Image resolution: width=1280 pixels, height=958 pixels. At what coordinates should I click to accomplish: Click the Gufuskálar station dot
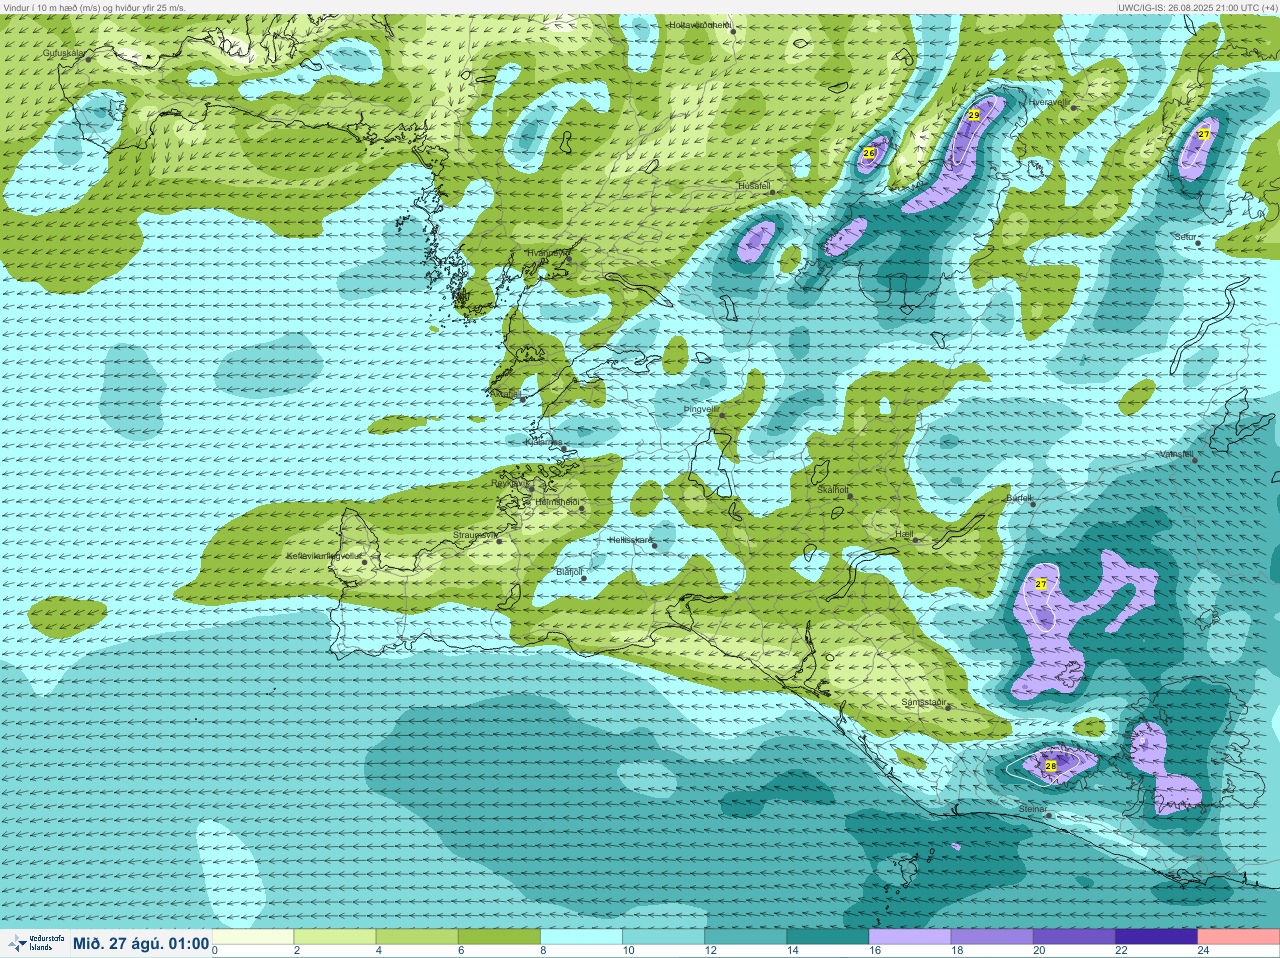89,59
